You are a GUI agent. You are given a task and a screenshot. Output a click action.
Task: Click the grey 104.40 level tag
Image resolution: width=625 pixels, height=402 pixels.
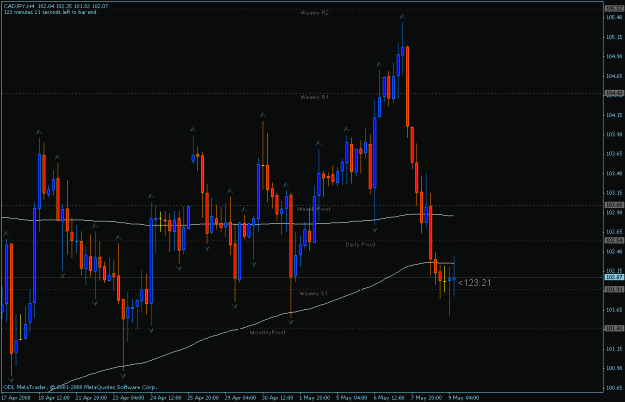click(x=614, y=93)
